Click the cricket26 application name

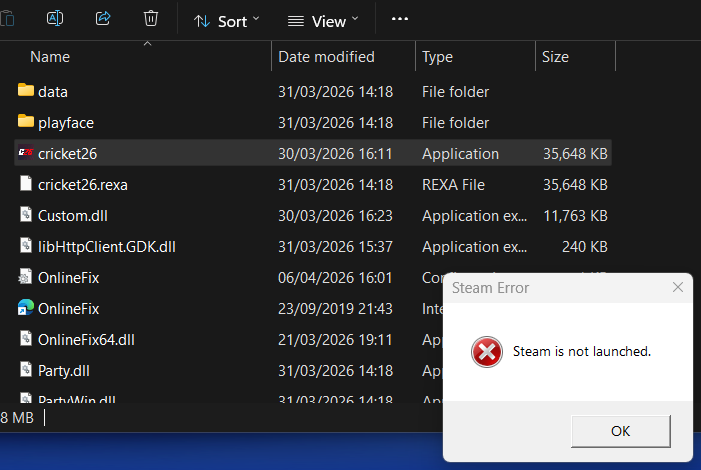pyautogui.click(x=67, y=154)
